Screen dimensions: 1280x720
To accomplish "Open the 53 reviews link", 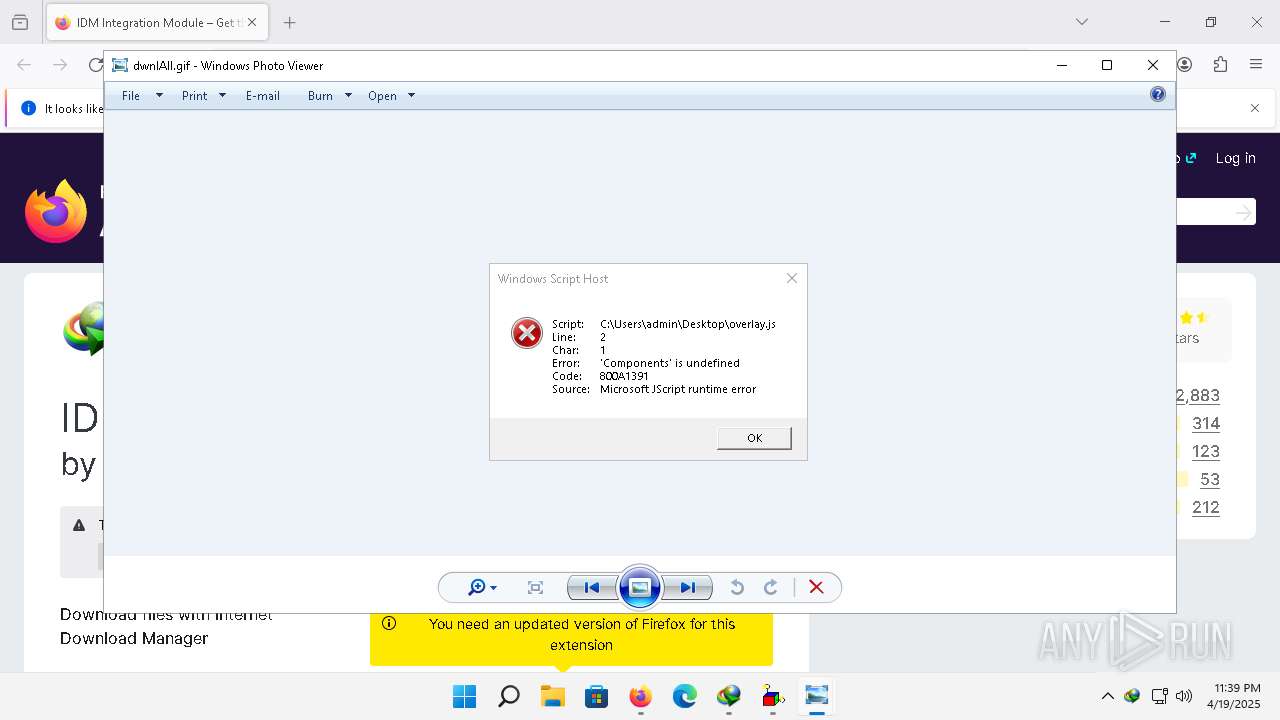I will tap(1210, 479).
